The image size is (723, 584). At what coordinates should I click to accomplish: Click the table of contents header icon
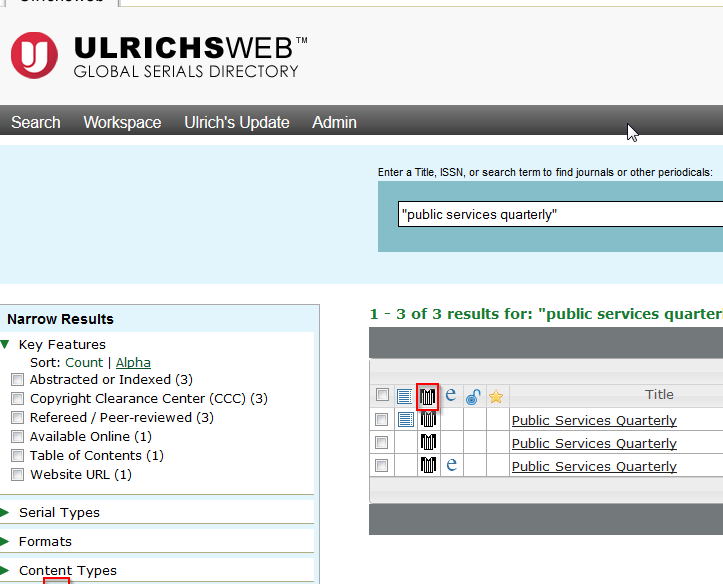404,396
